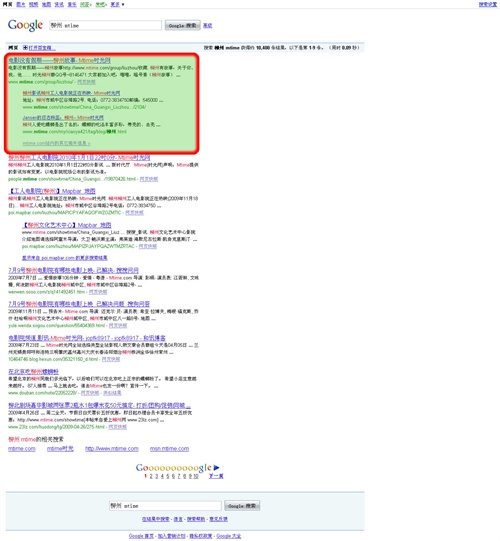This screenshot has width=500, height=541.
Task: Expand search options with plus icon
Action: (x=26, y=48)
